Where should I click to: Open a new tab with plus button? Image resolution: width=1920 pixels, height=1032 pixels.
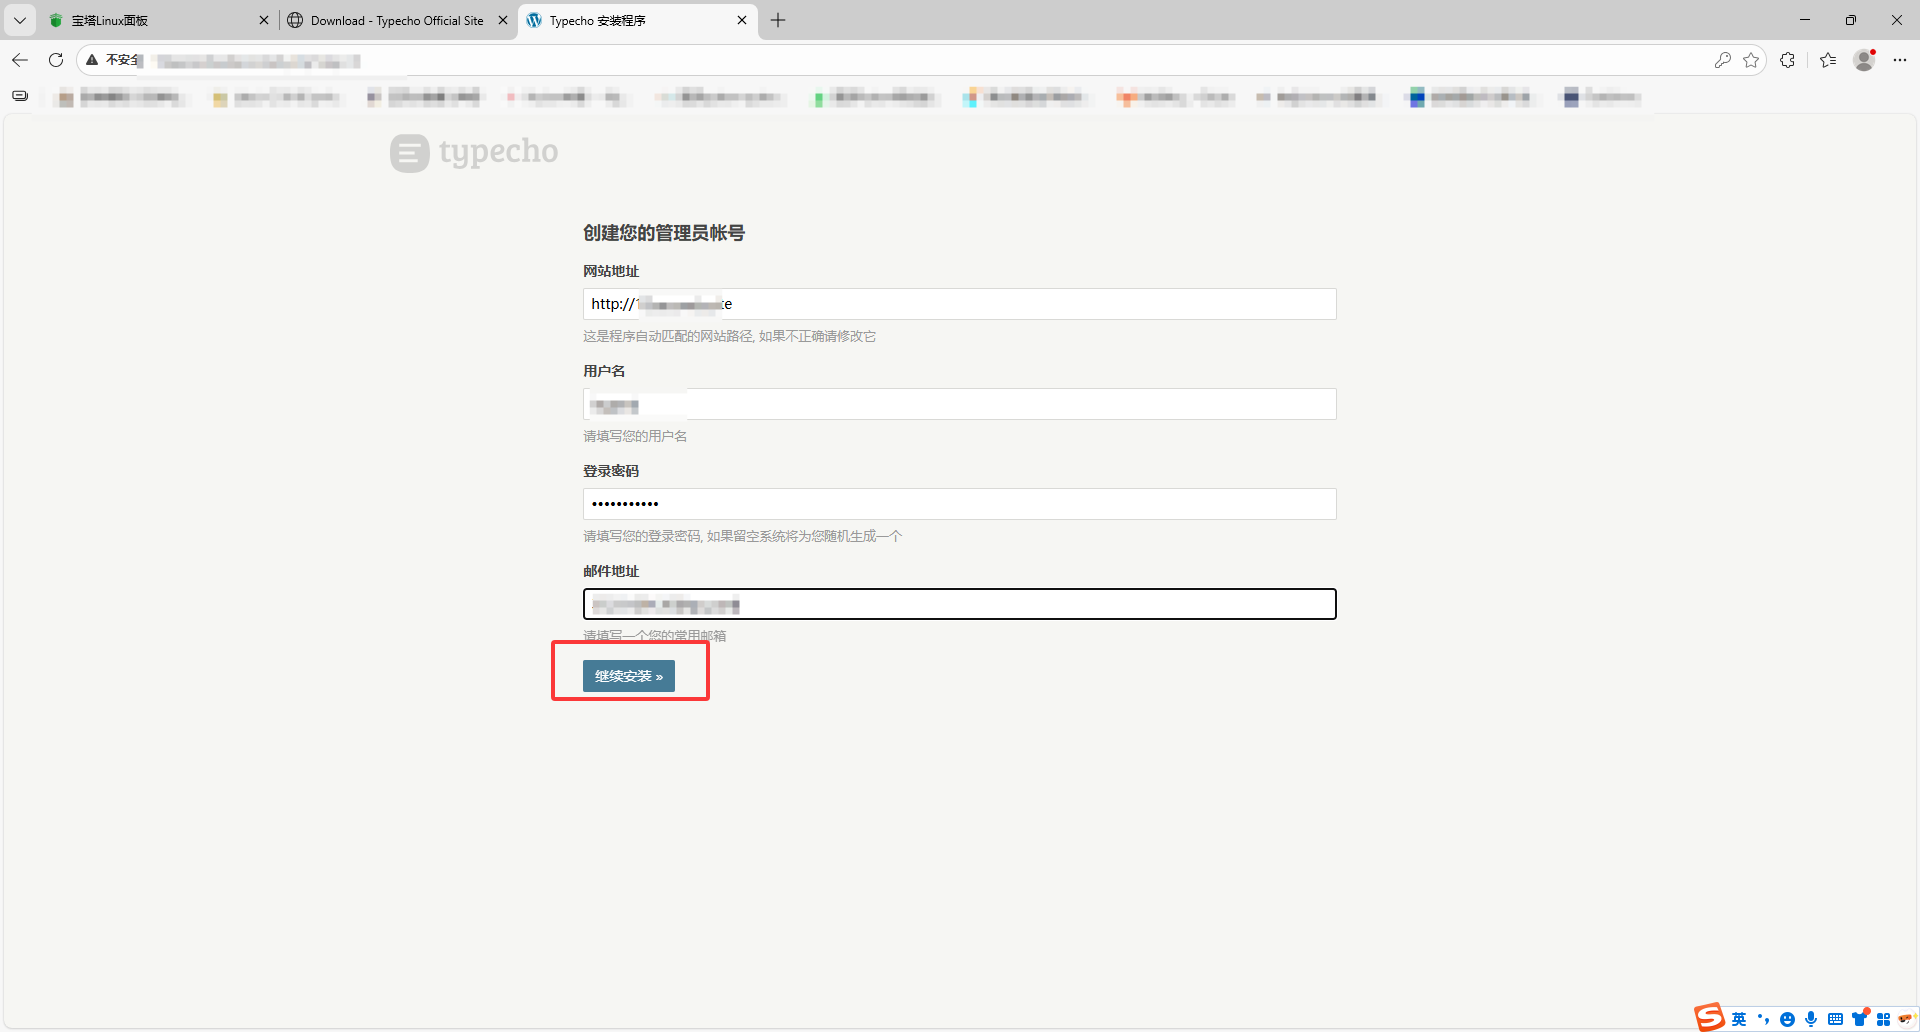tap(778, 20)
